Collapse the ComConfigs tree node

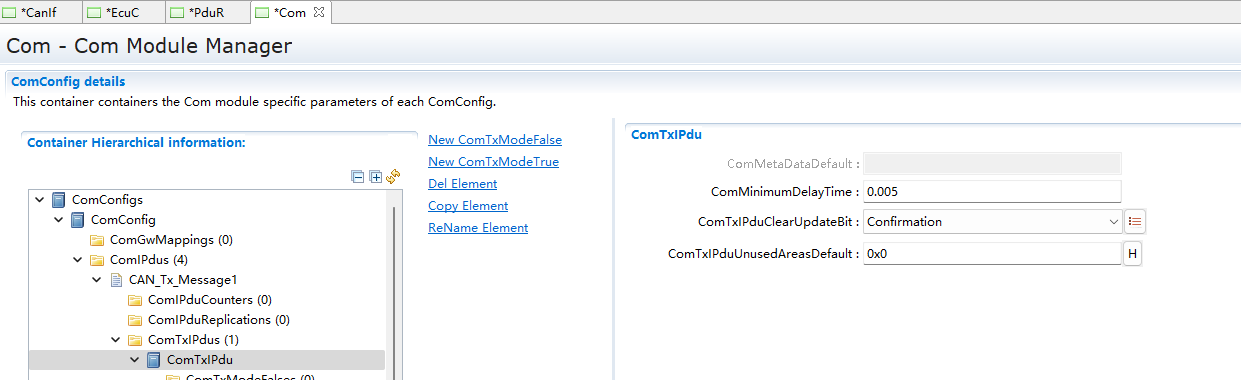pyautogui.click(x=40, y=200)
